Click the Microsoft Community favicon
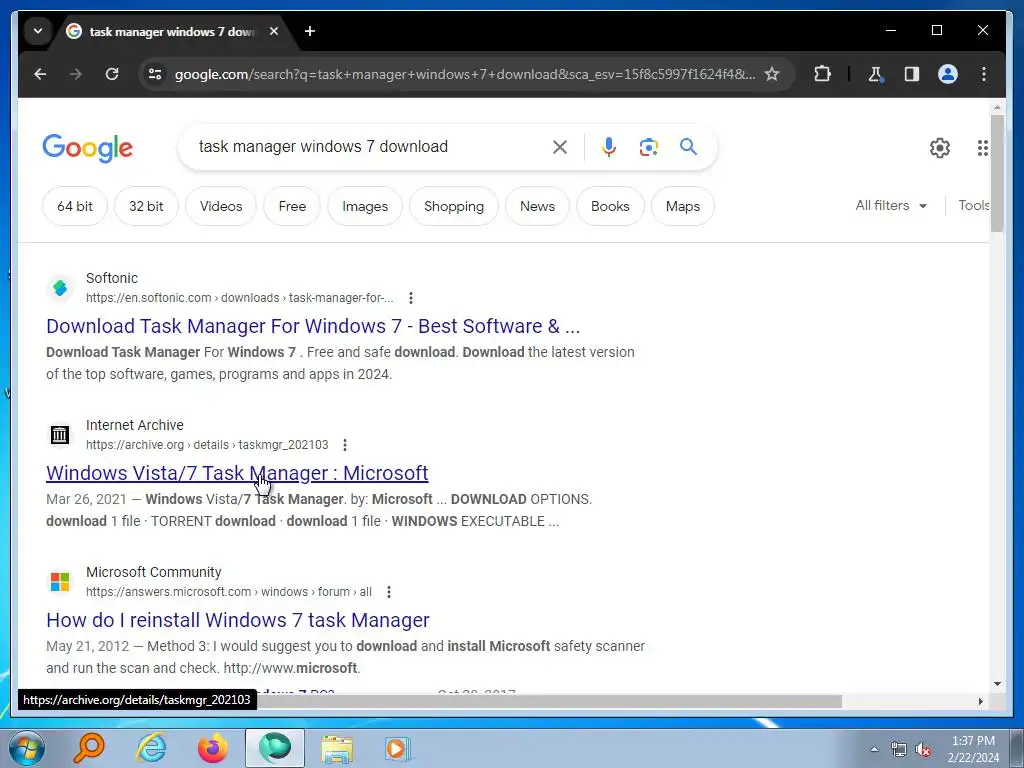Viewport: 1024px width, 768px height. pos(60,581)
